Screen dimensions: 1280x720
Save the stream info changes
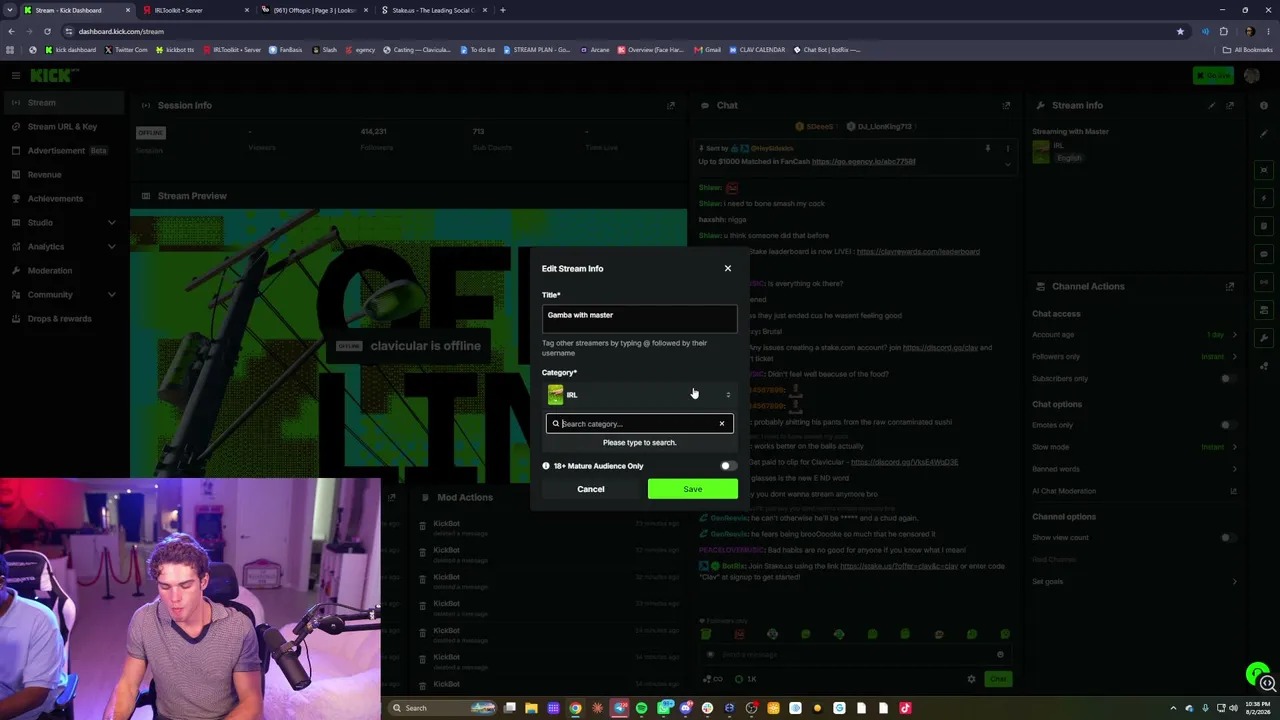click(693, 489)
